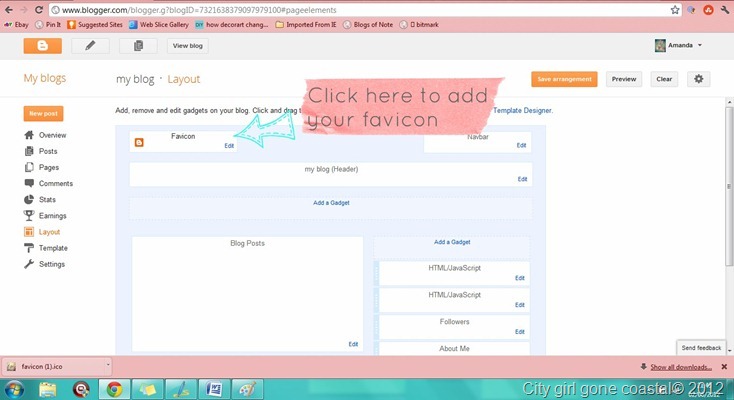The image size is (734, 400).
Task: Click the View blog button
Action: point(188,45)
